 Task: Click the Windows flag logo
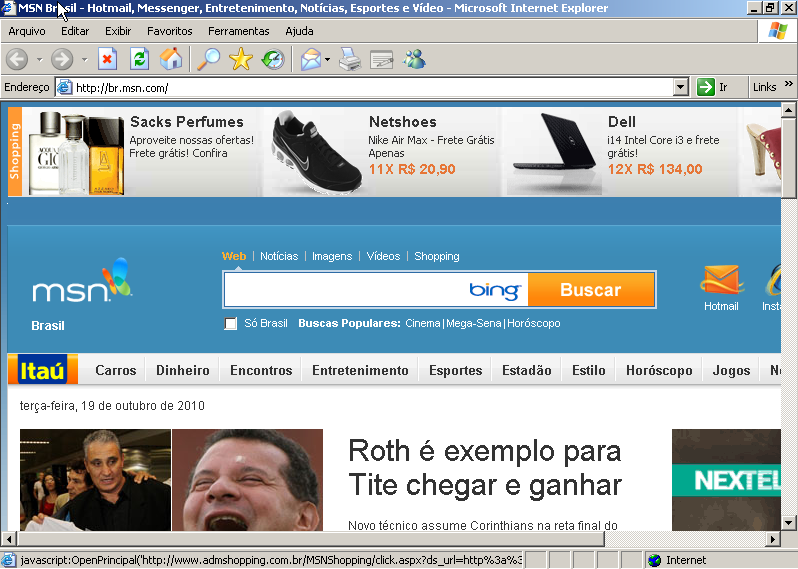777,31
